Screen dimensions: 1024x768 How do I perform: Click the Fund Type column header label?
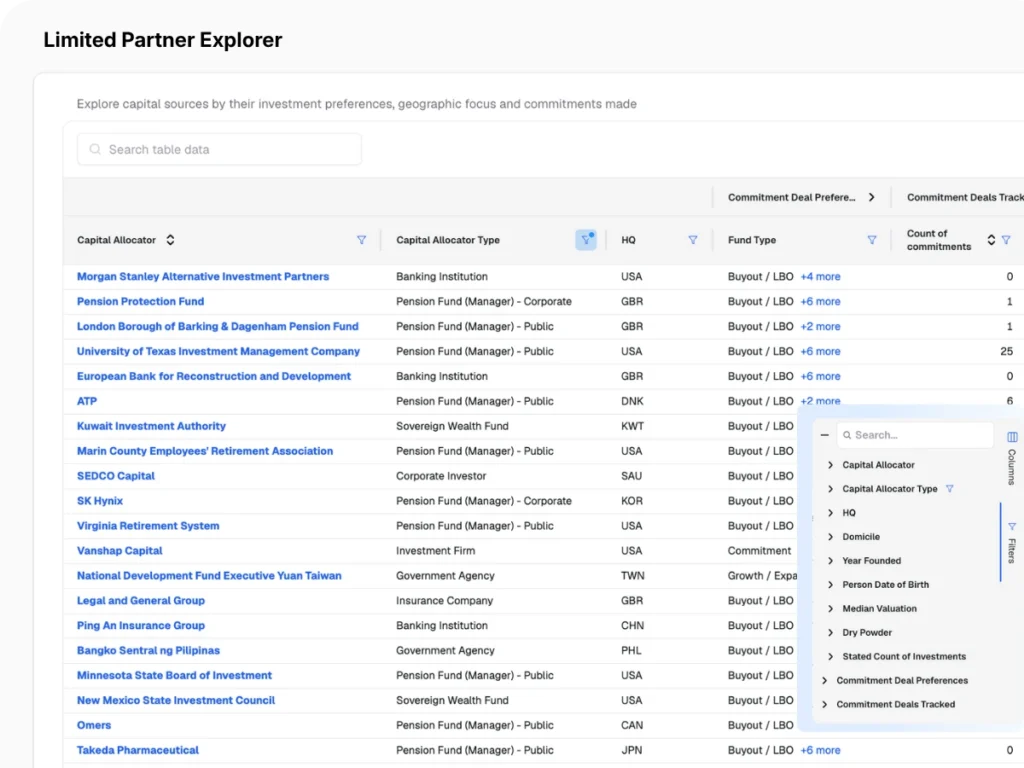point(752,240)
